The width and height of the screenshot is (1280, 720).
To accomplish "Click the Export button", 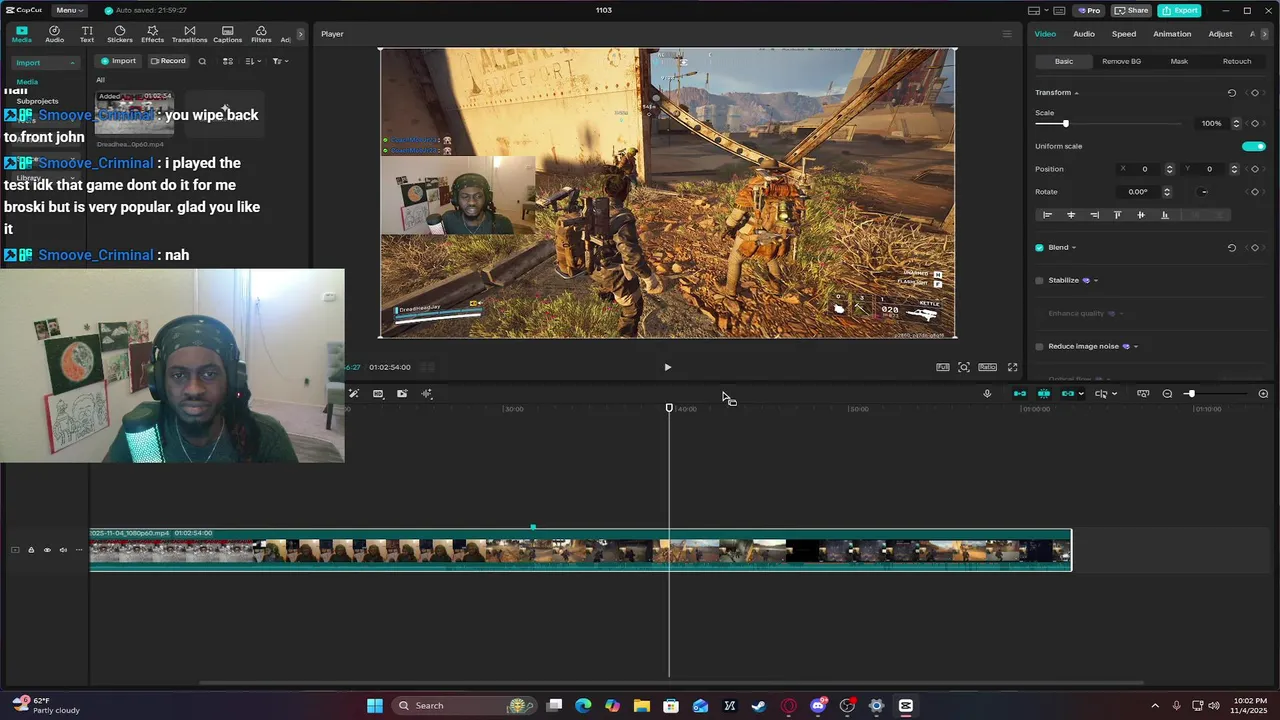I will [x=1180, y=10].
